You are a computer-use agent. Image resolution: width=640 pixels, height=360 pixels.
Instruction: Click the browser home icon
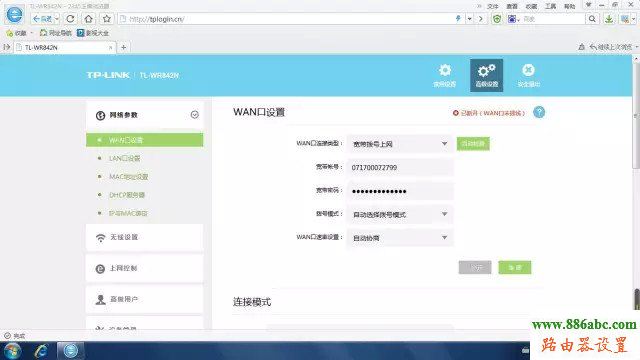(88, 19)
